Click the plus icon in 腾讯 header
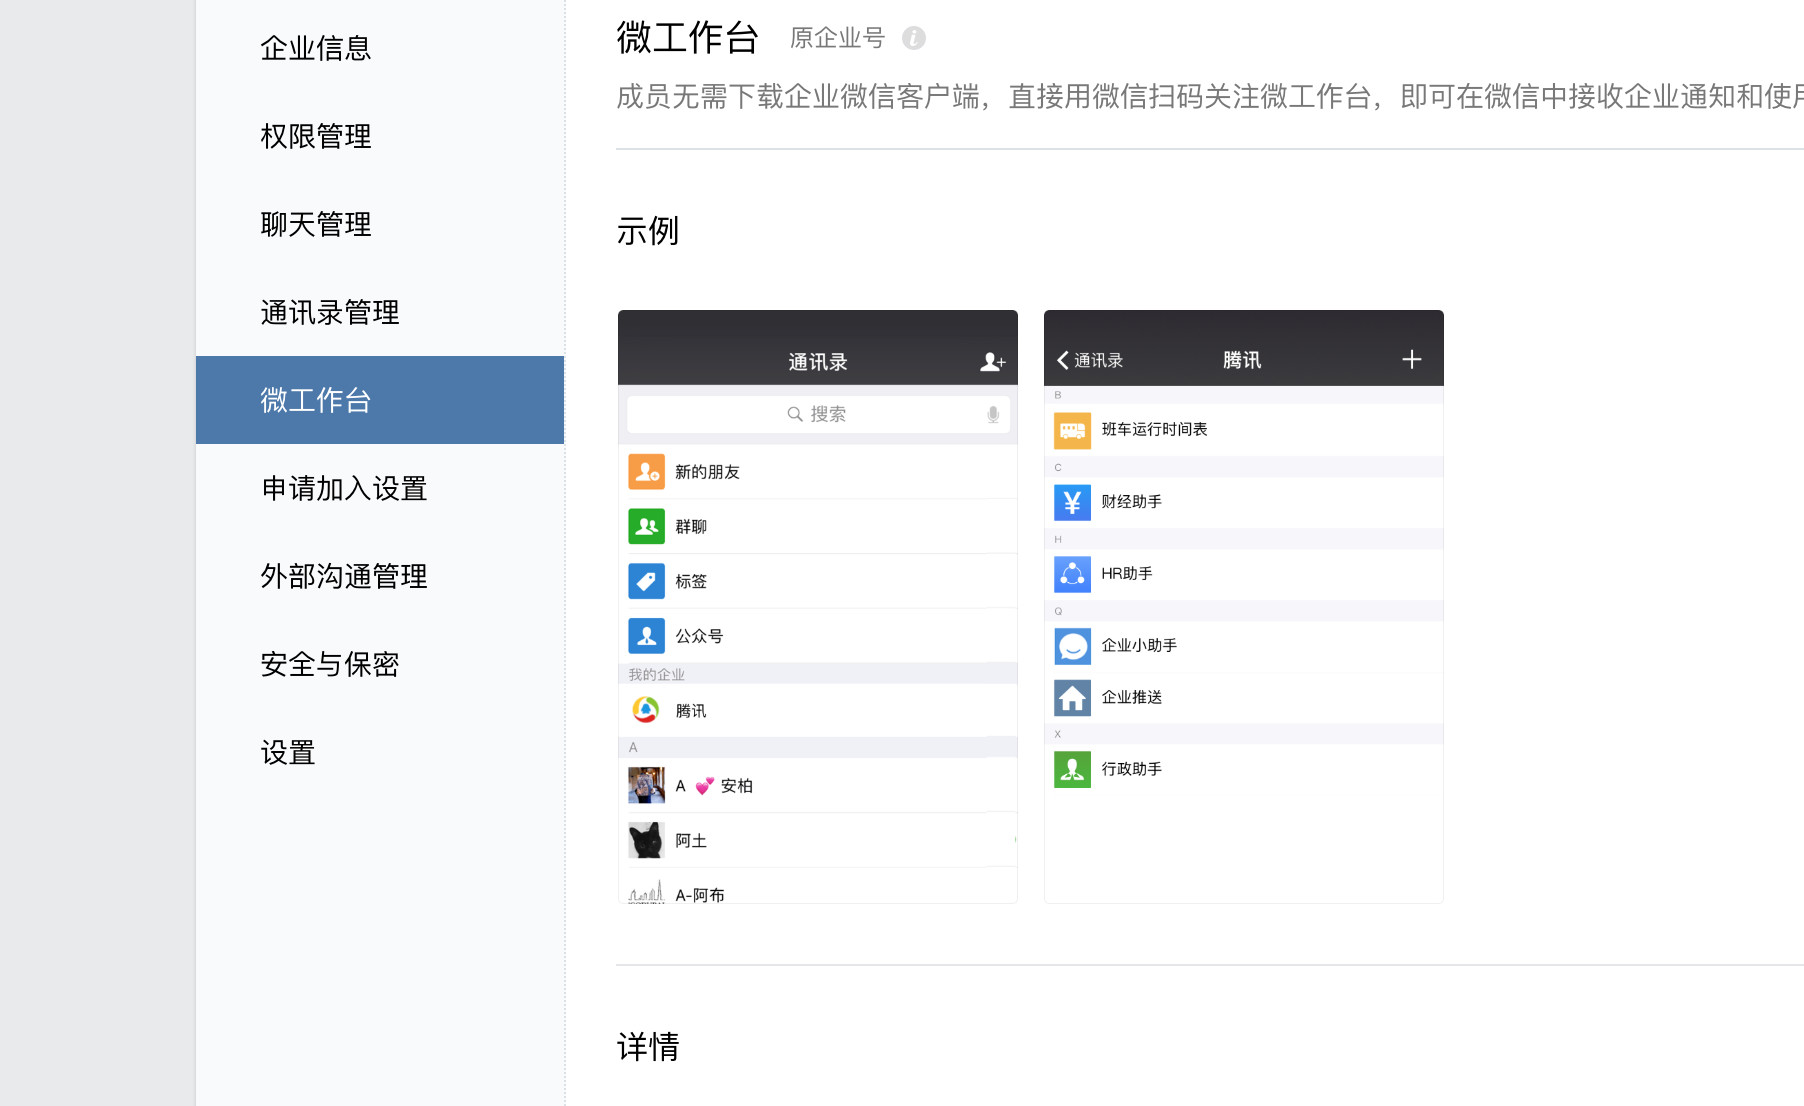Image resolution: width=1804 pixels, height=1106 pixels. click(x=1411, y=359)
